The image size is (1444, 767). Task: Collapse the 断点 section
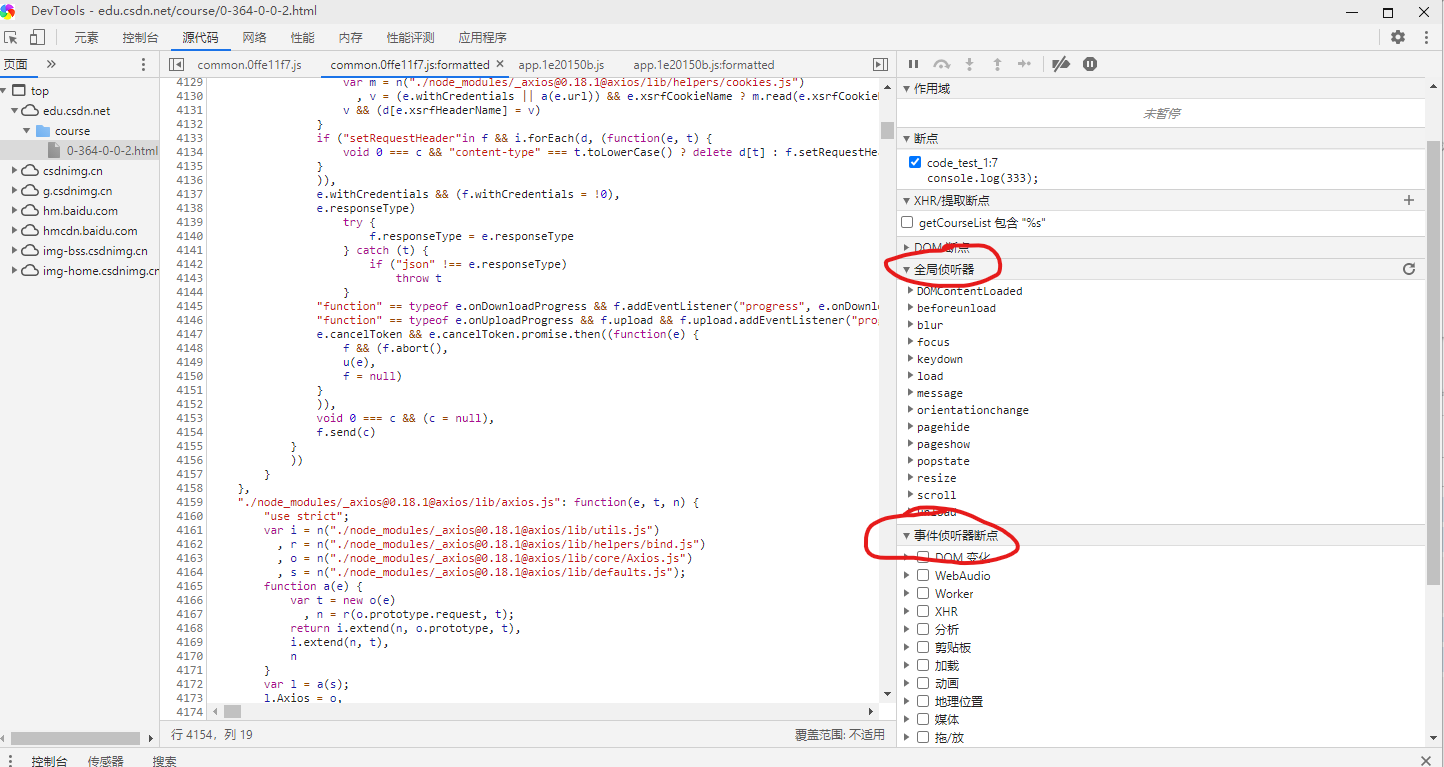coord(906,138)
